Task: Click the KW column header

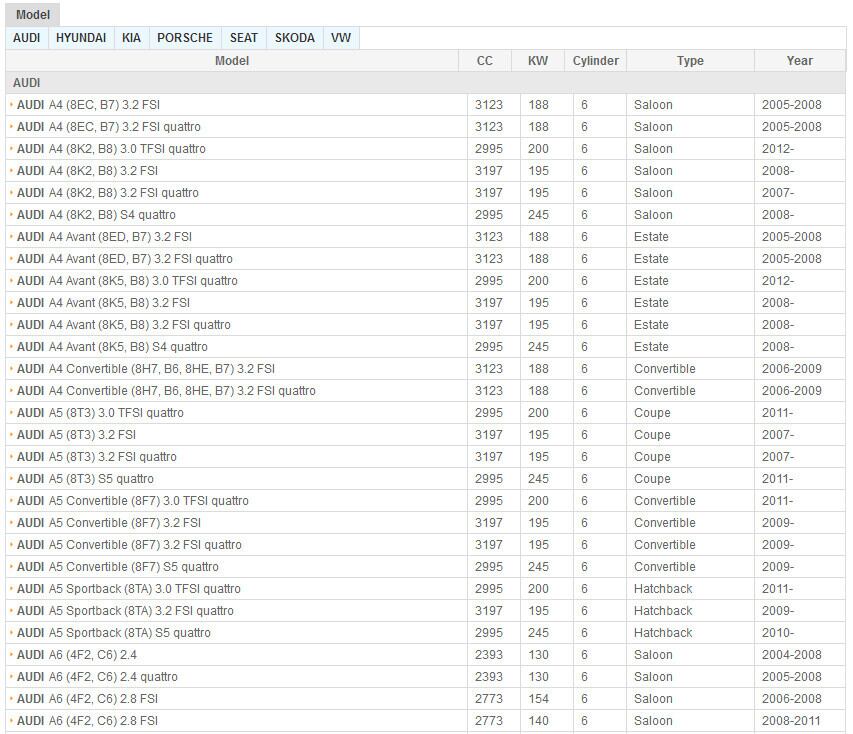Action: (538, 61)
